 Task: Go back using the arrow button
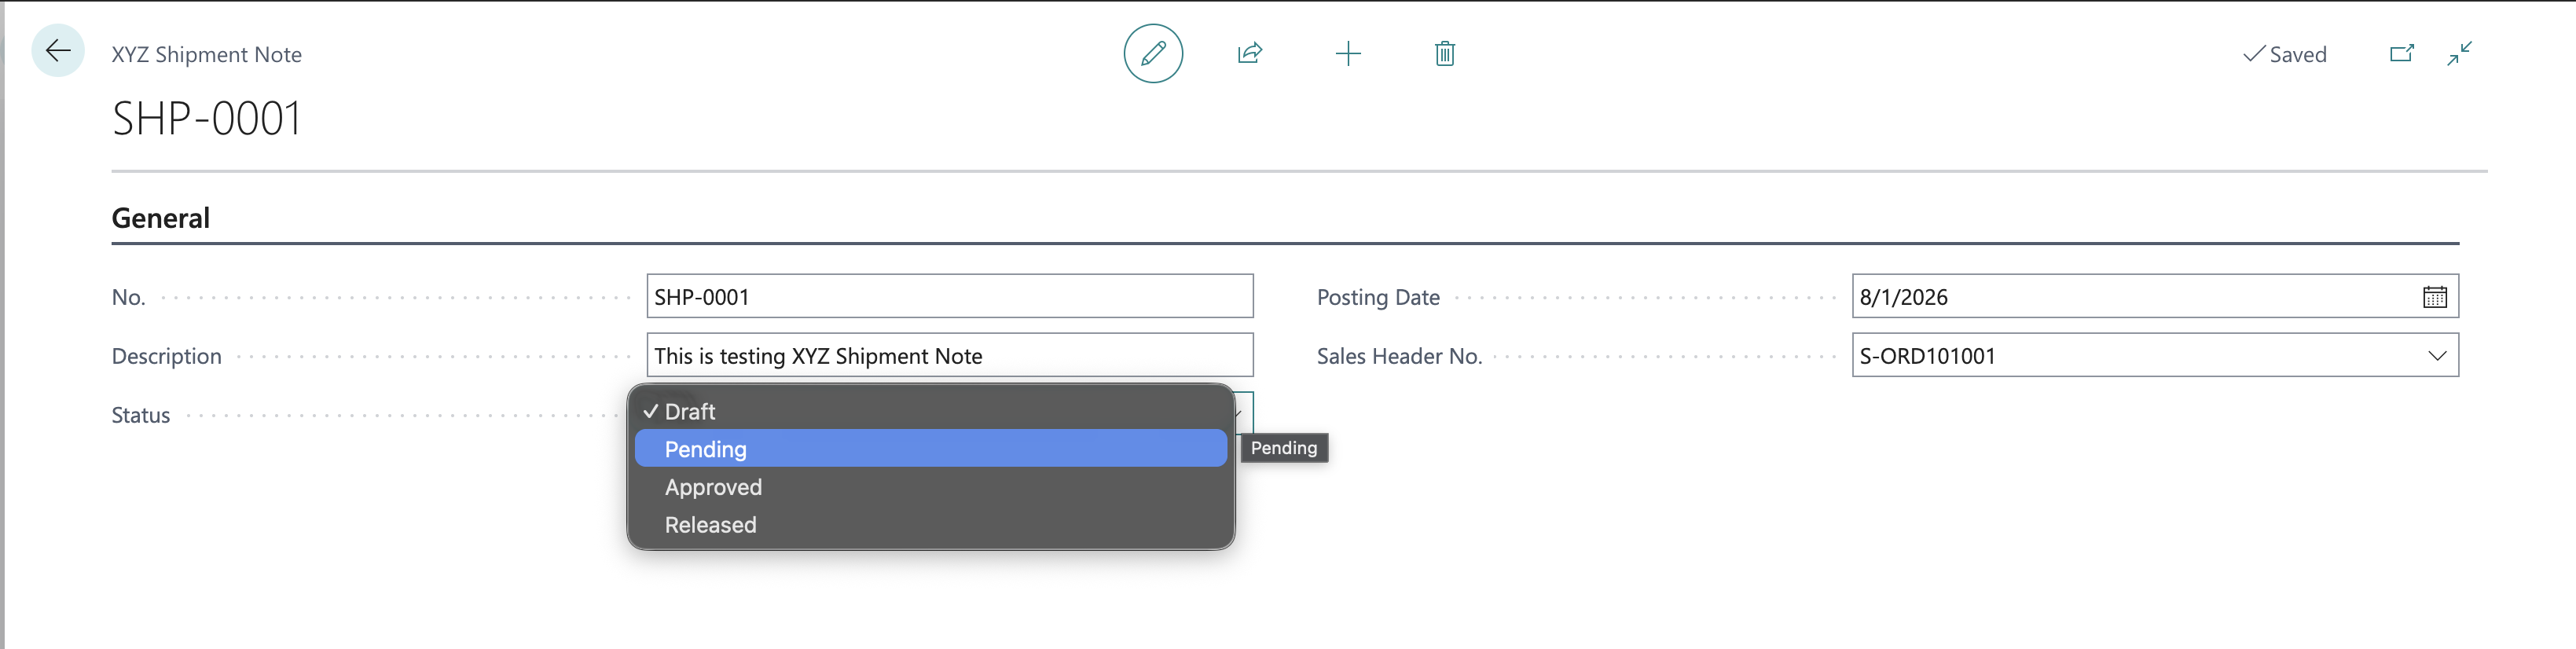click(58, 51)
